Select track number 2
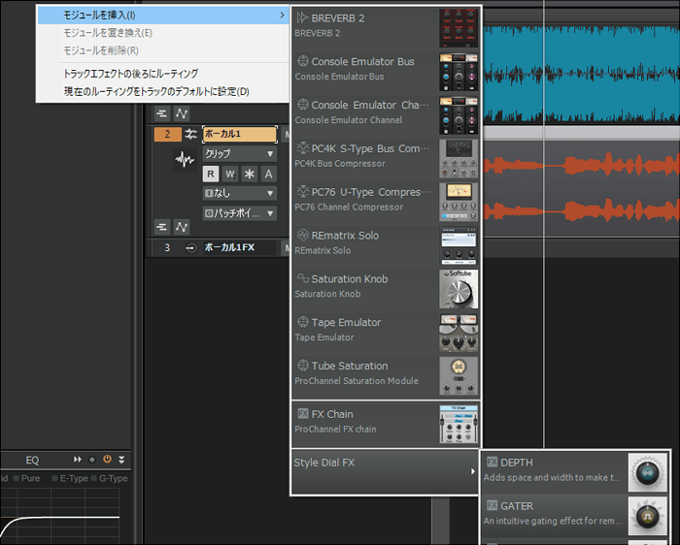Screen dimensions: 680x545 click(167, 134)
